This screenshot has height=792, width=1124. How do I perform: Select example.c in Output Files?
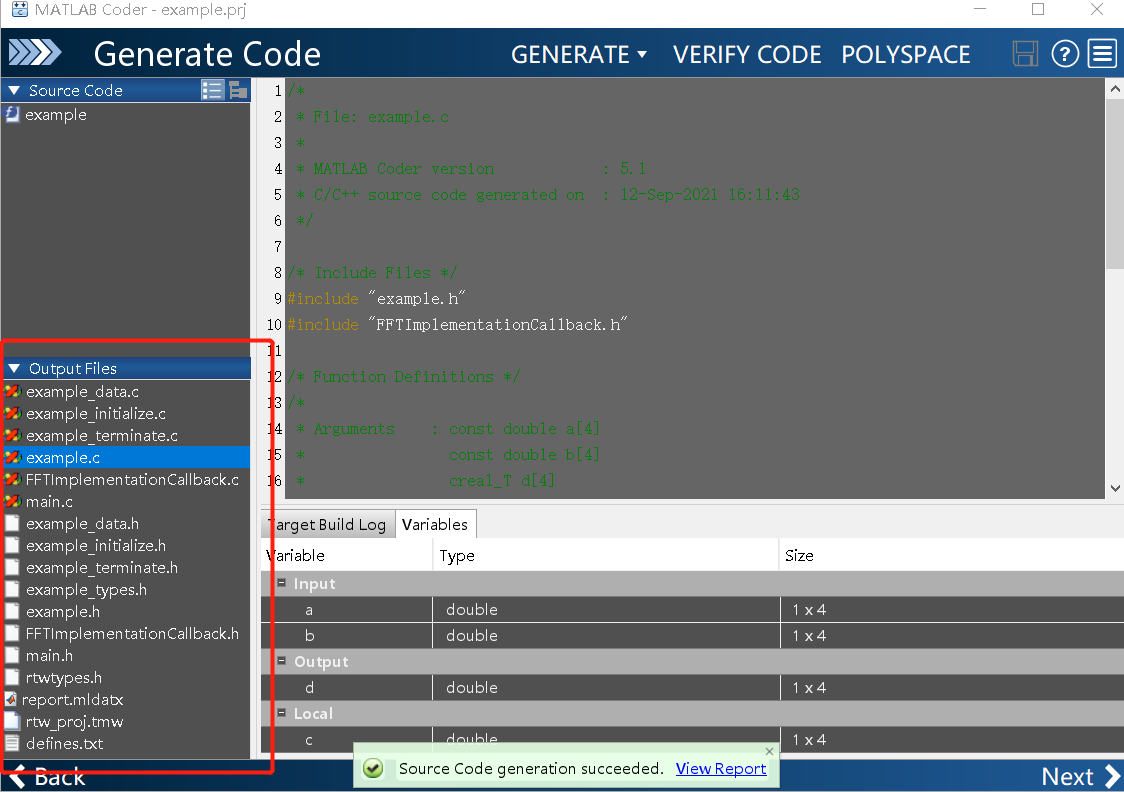point(126,457)
